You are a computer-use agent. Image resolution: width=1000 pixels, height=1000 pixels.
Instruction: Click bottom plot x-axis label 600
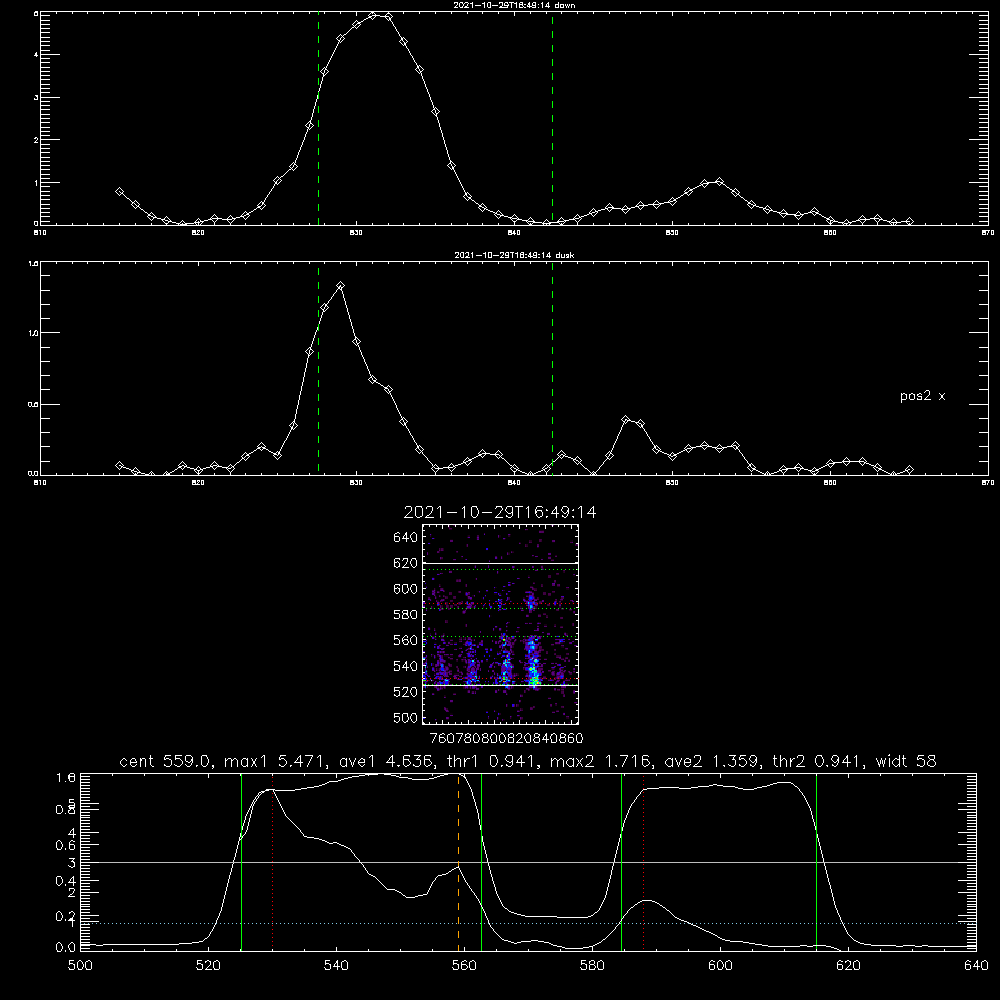click(720, 966)
